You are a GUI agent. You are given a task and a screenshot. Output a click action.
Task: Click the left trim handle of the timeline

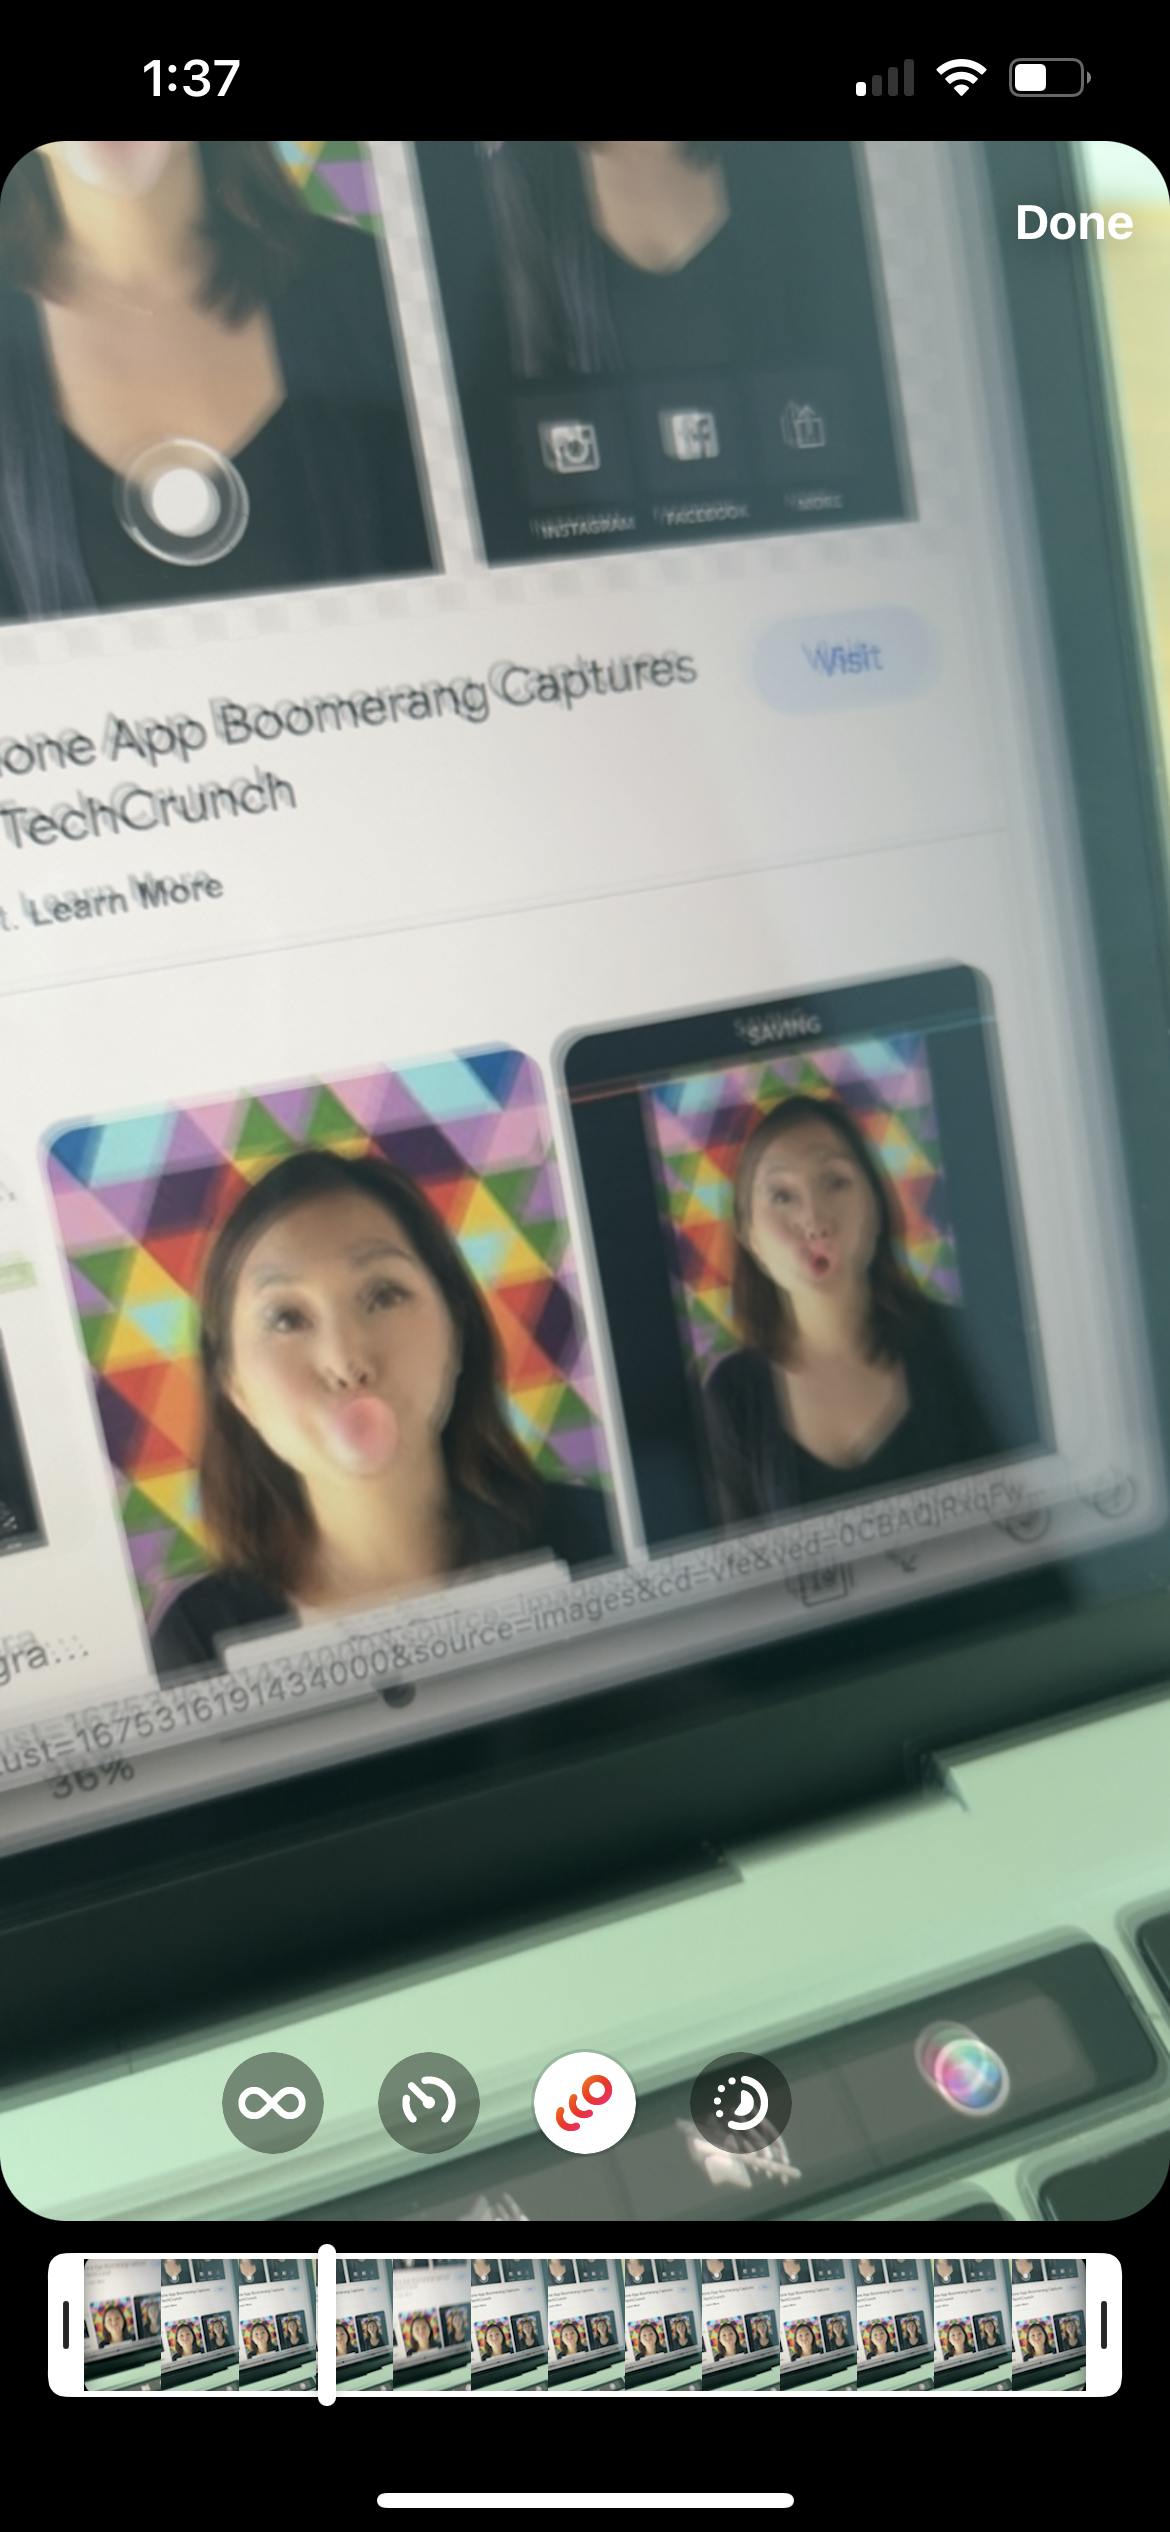[66, 2326]
